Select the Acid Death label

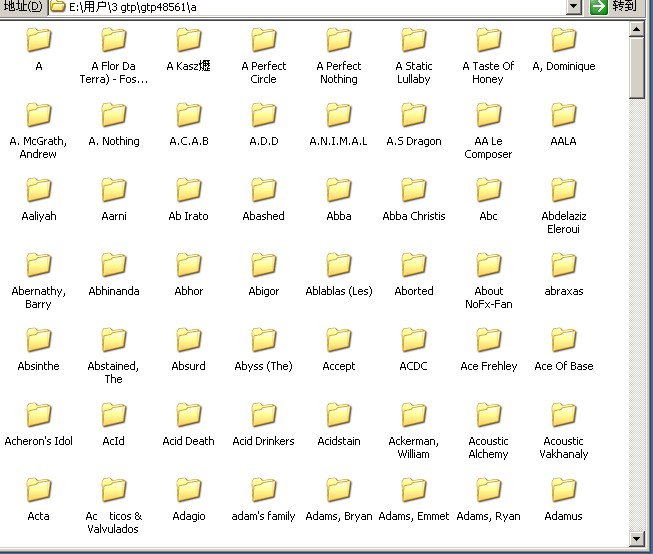189,441
